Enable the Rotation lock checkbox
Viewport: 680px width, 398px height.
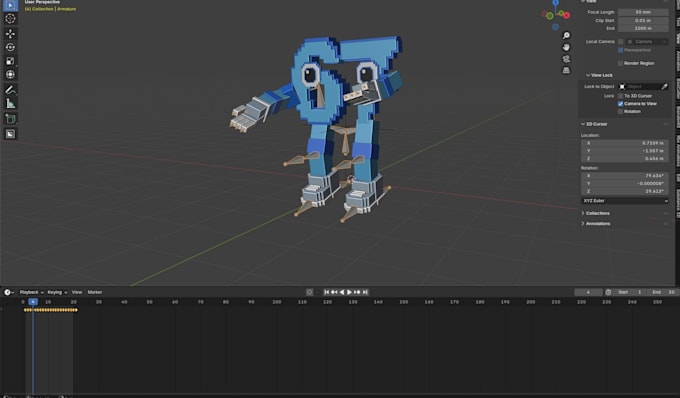point(621,111)
